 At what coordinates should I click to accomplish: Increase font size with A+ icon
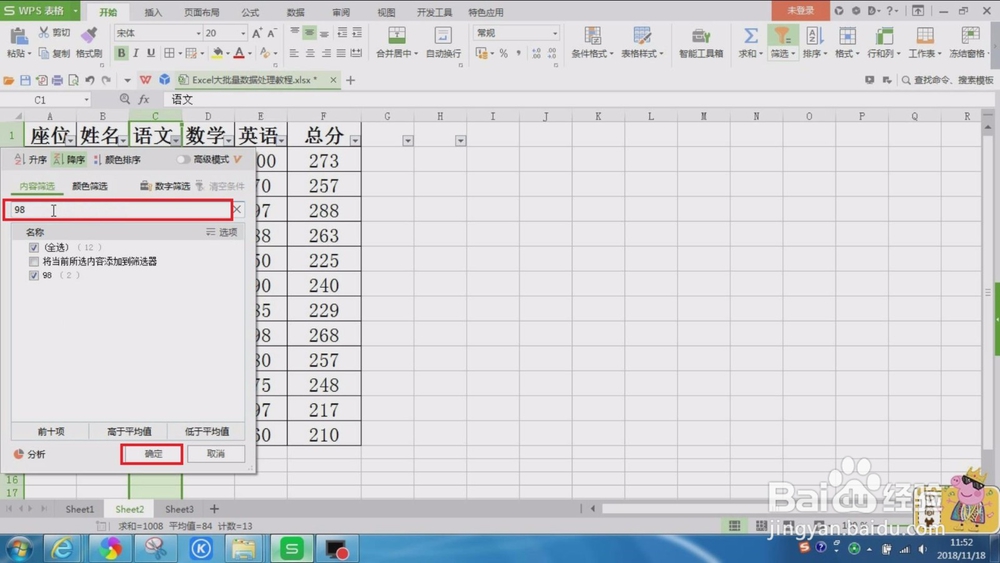click(x=257, y=33)
